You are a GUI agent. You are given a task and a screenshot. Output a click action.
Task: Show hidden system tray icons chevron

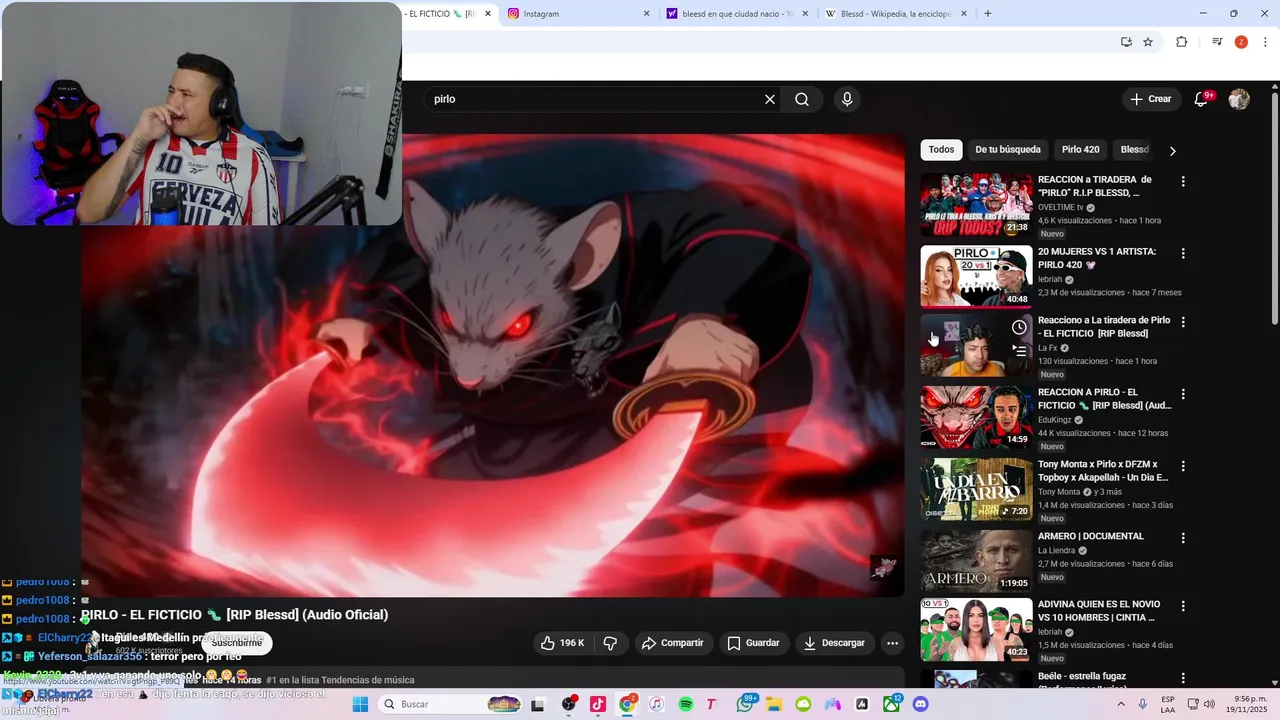point(1121,704)
